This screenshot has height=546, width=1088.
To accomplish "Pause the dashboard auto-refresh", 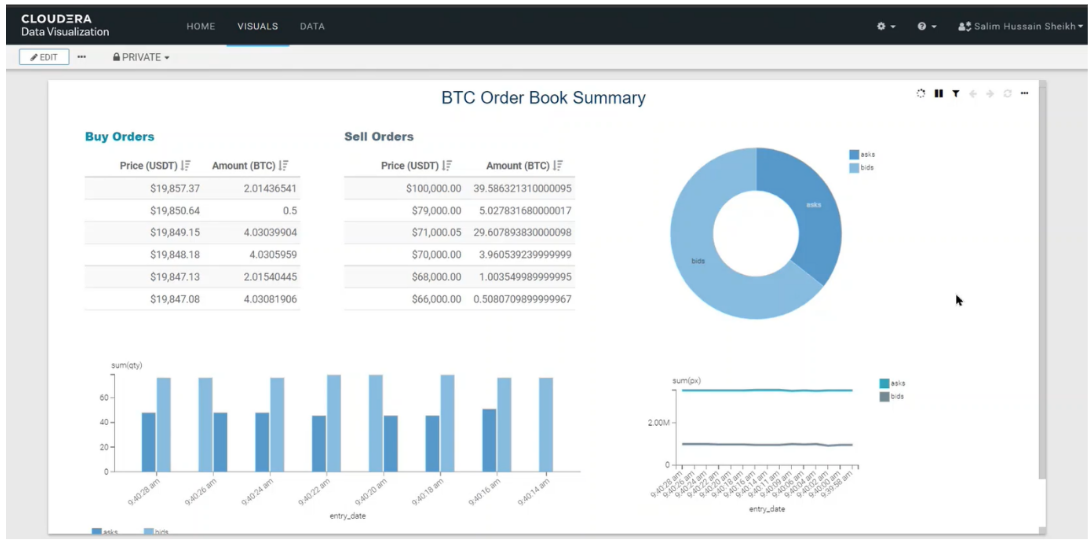I will (x=938, y=94).
